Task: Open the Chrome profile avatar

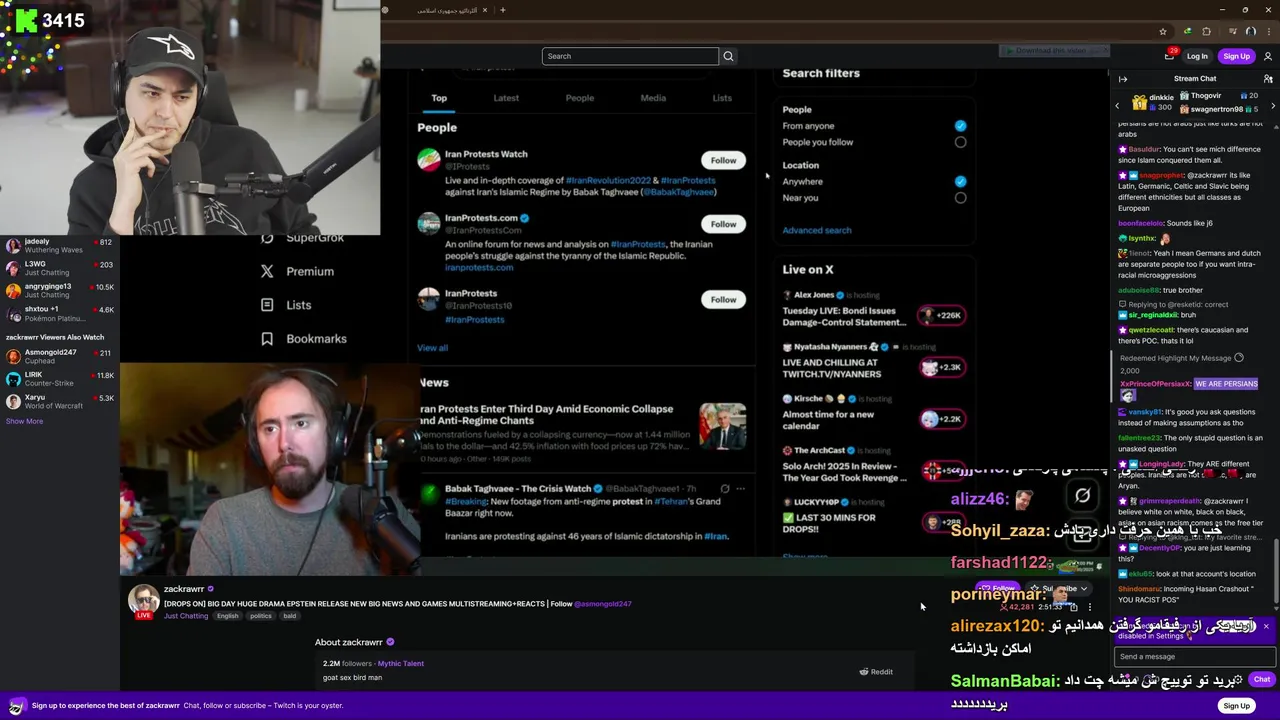Action: (x=1250, y=32)
